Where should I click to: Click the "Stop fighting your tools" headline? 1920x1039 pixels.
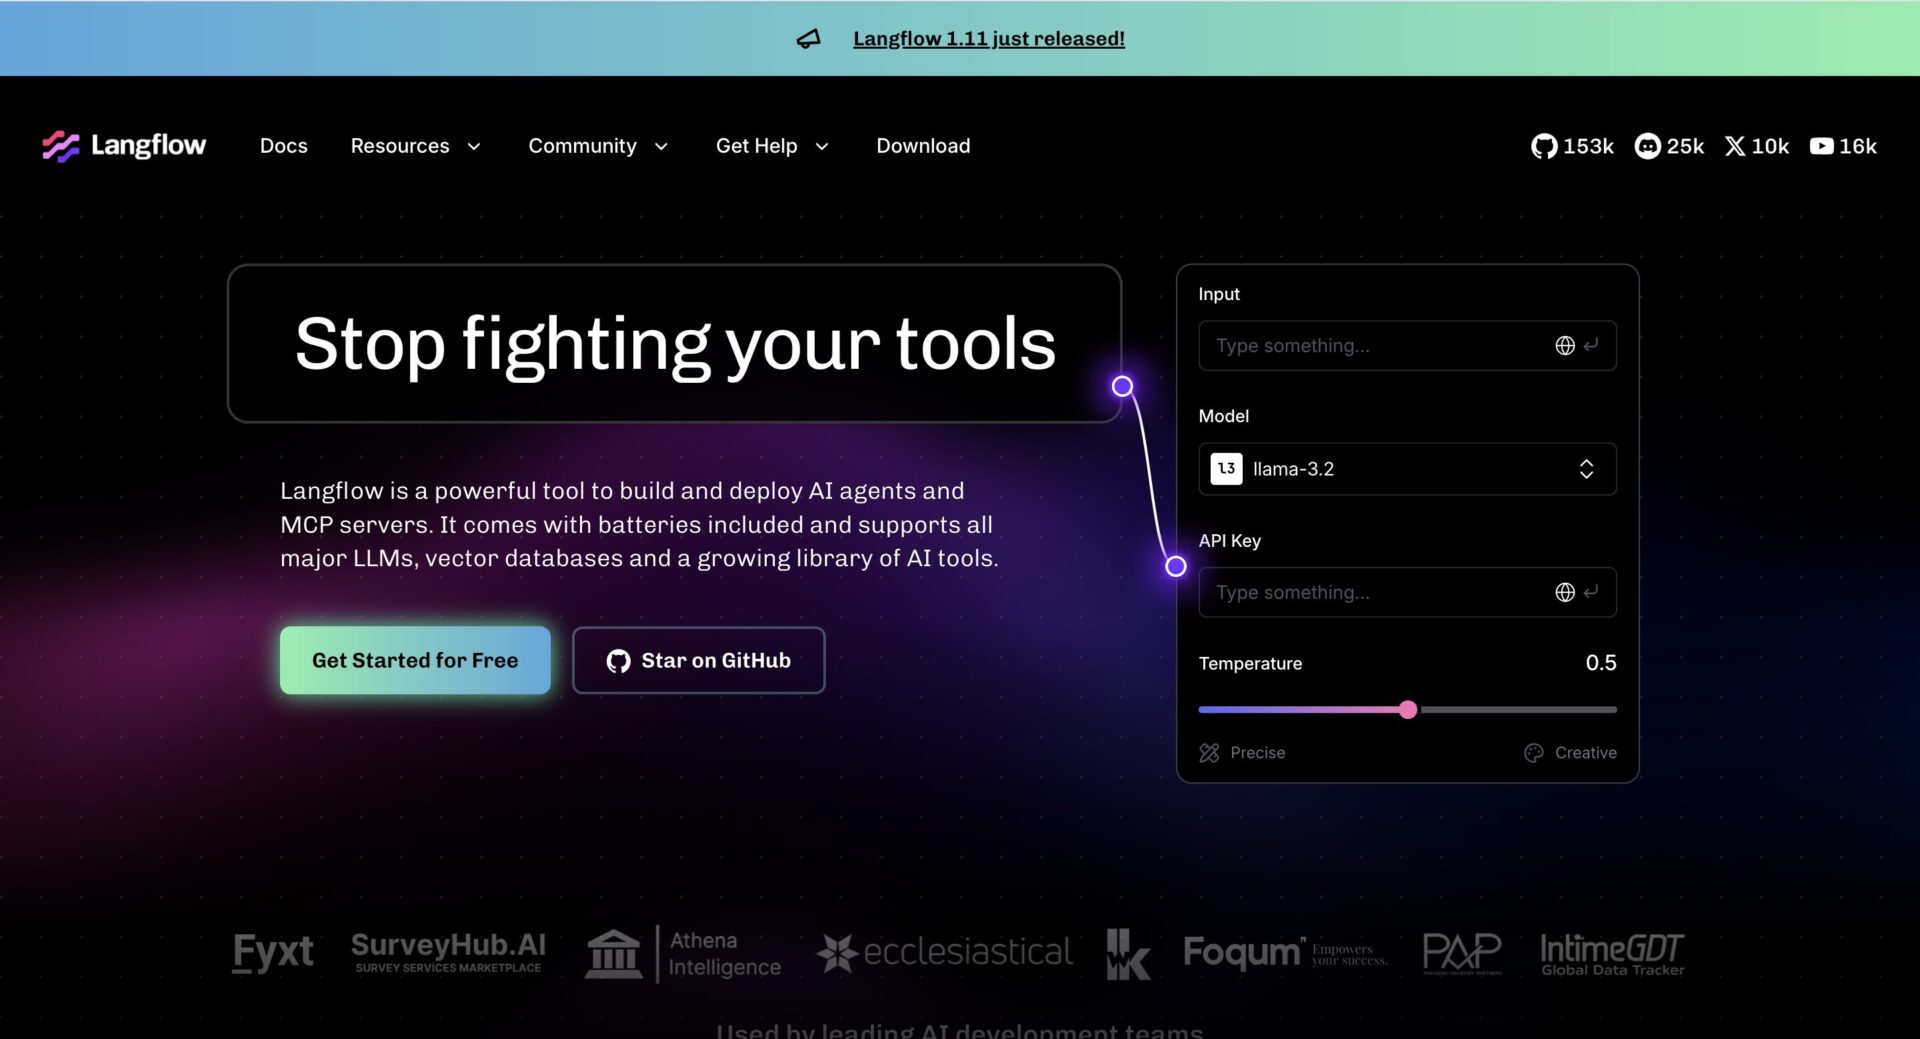(675, 344)
